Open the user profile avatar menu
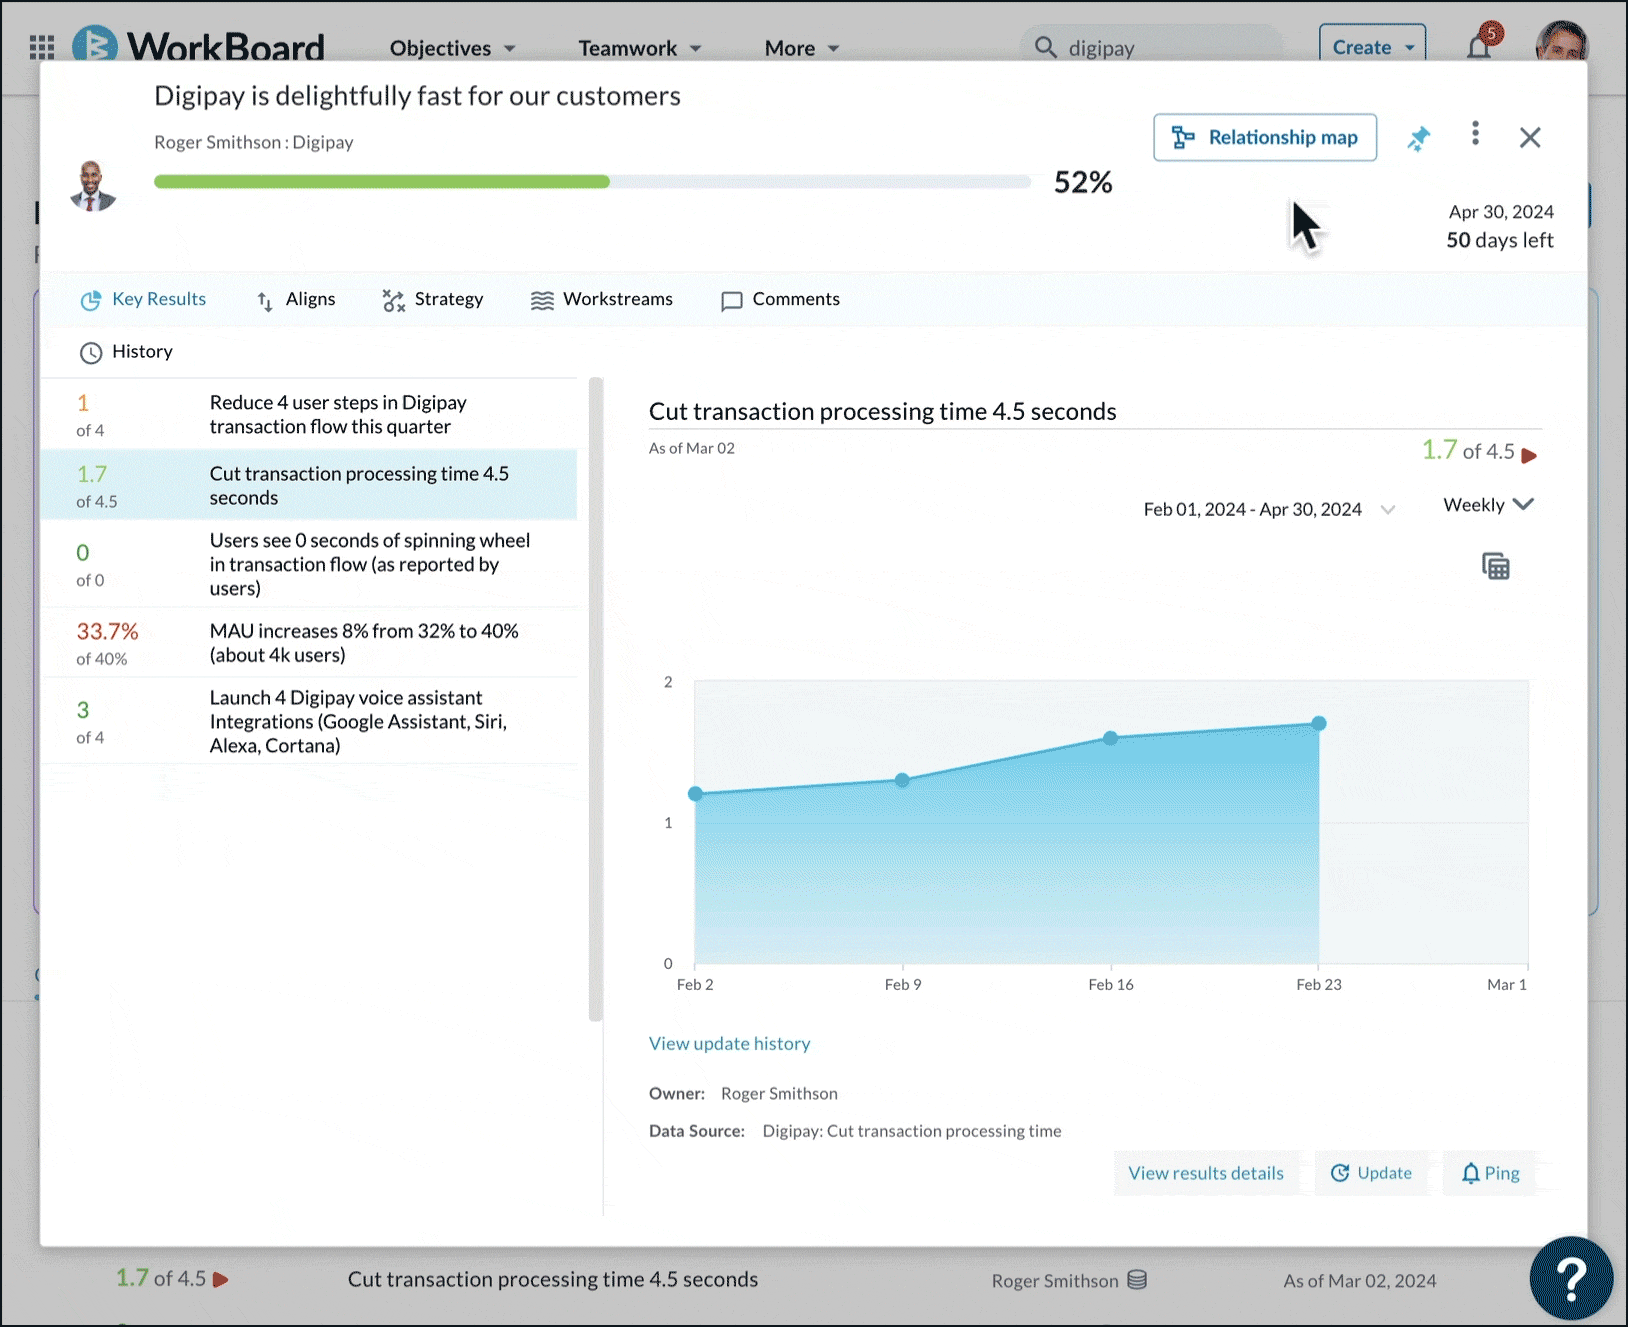 (x=1561, y=44)
